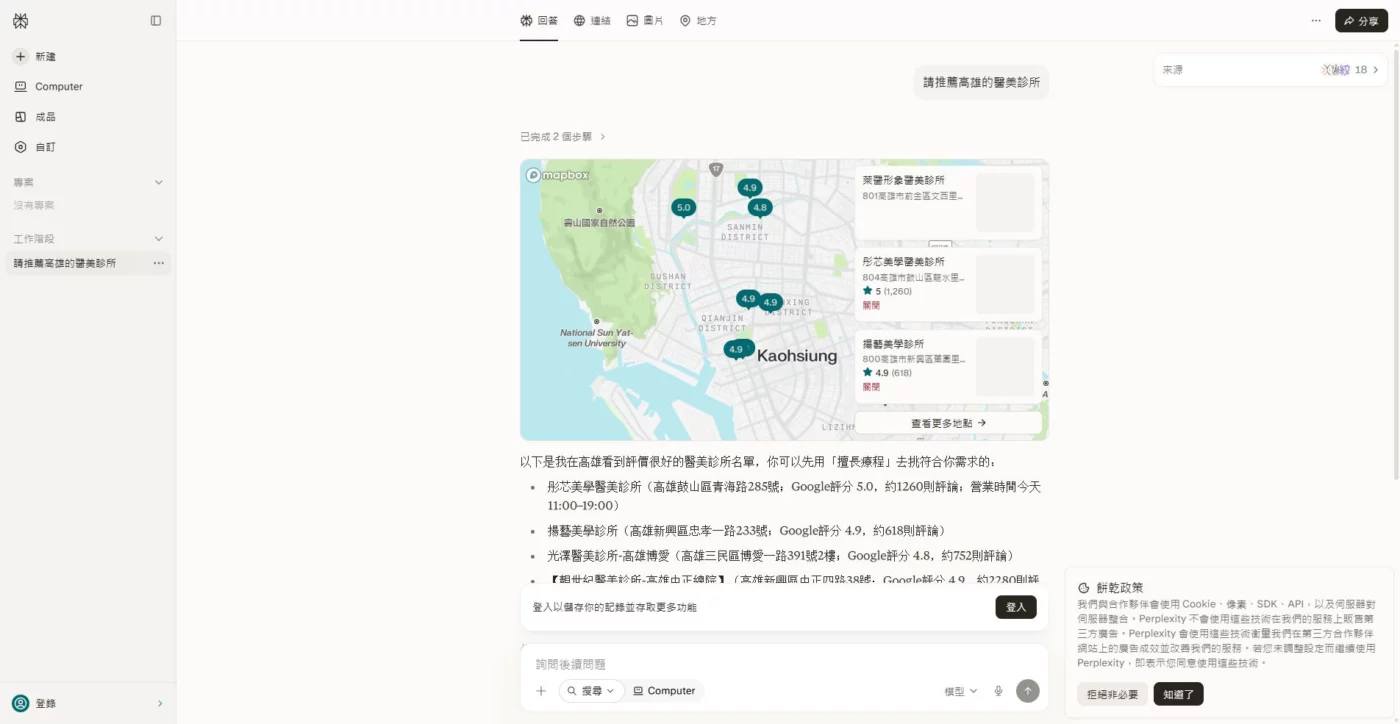Switch to the 連結 tab
The width and height of the screenshot is (1400, 724).
592,20
